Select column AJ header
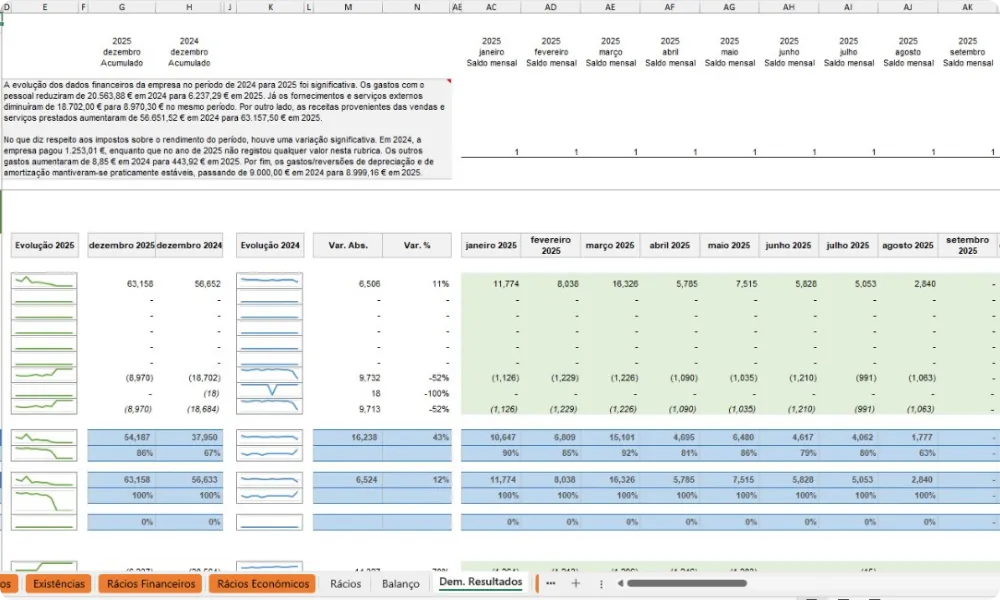This screenshot has height=600, width=1000. coord(908,7)
